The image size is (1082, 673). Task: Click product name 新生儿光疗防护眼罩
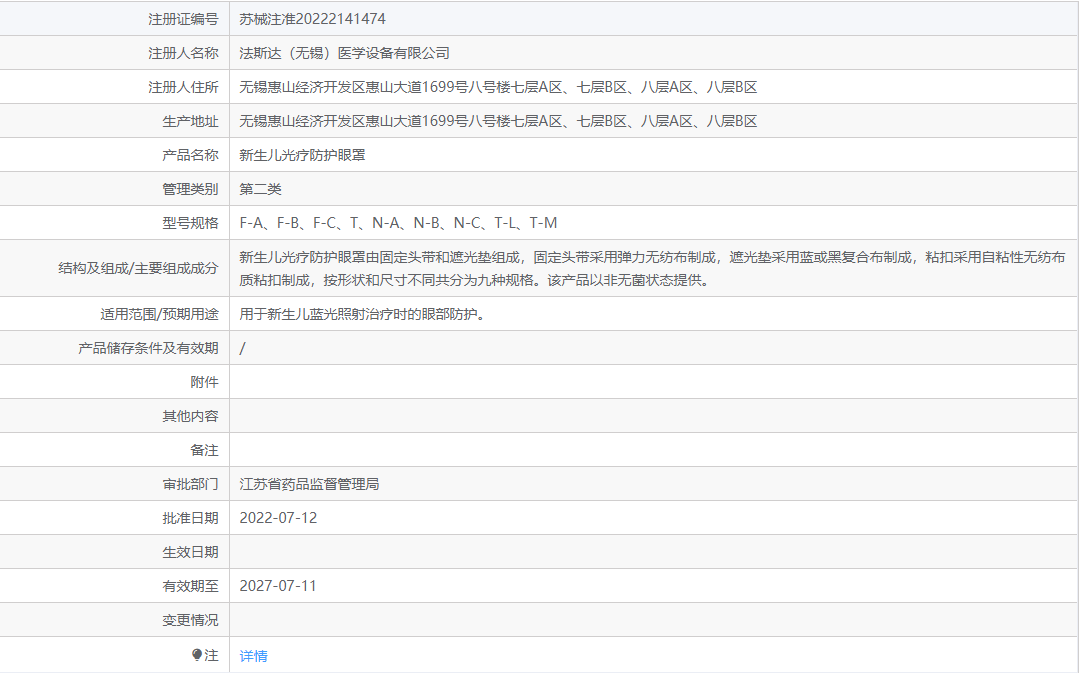tap(302, 155)
